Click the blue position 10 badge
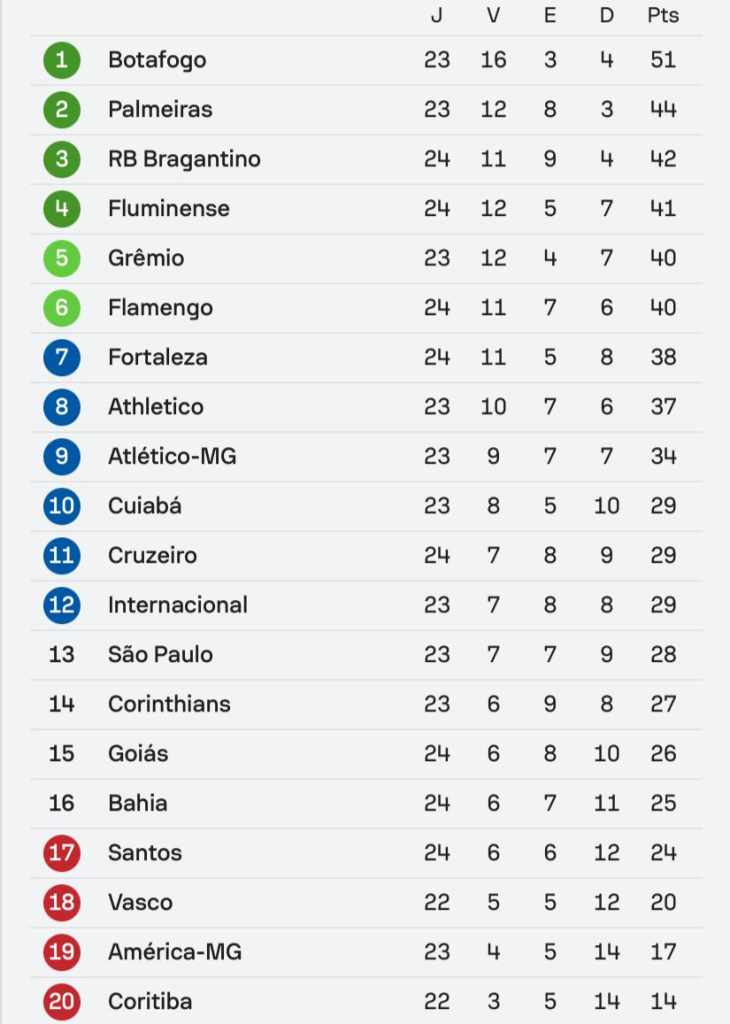Image resolution: width=730 pixels, height=1024 pixels. 61,506
